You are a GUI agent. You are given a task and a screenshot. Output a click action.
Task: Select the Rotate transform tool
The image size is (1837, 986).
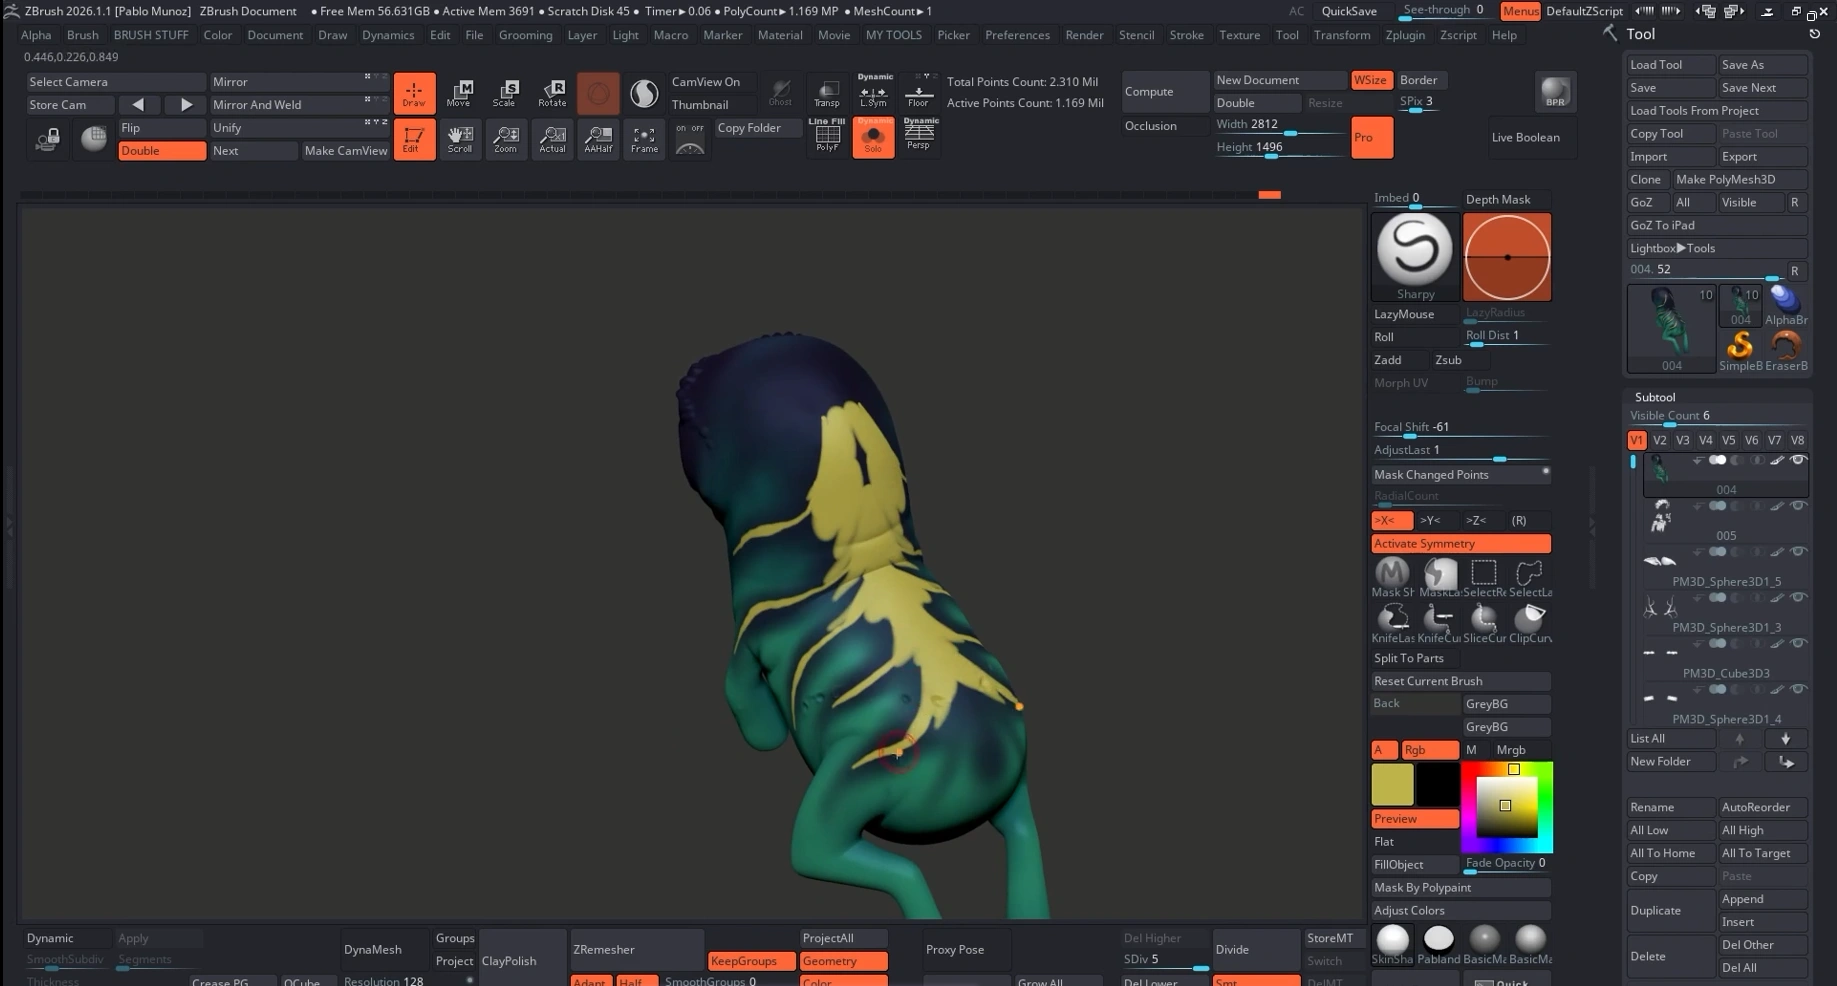click(x=552, y=93)
